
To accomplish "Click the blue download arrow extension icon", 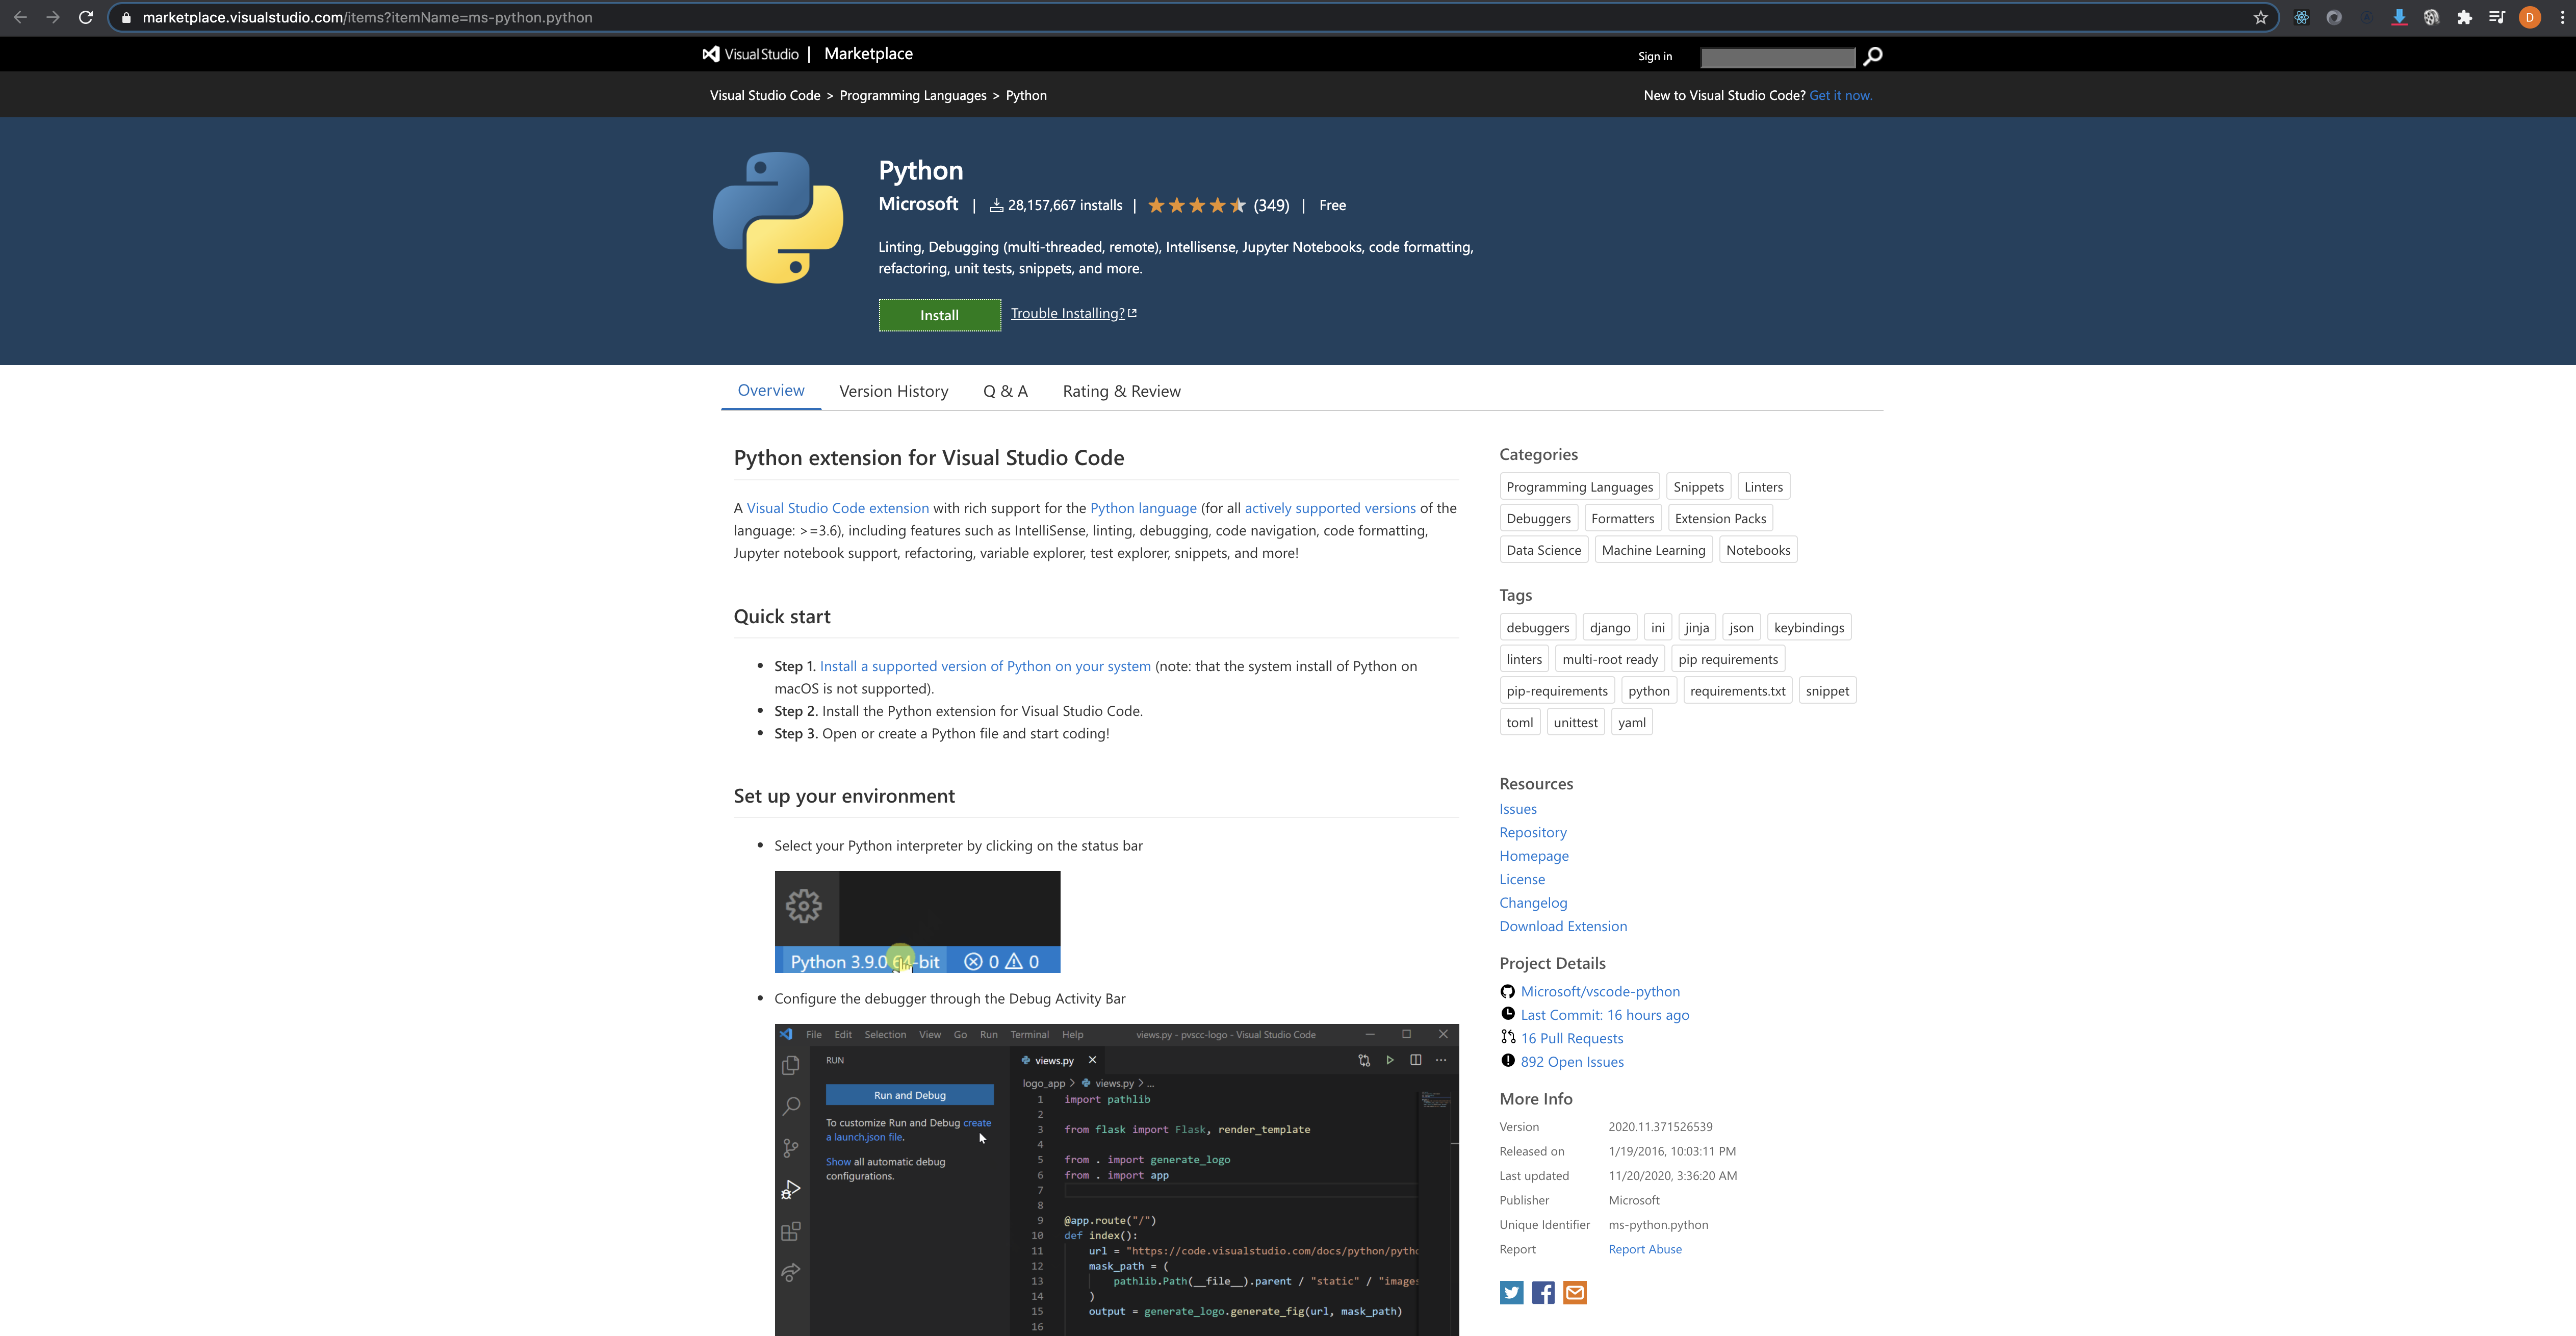I will point(2399,17).
